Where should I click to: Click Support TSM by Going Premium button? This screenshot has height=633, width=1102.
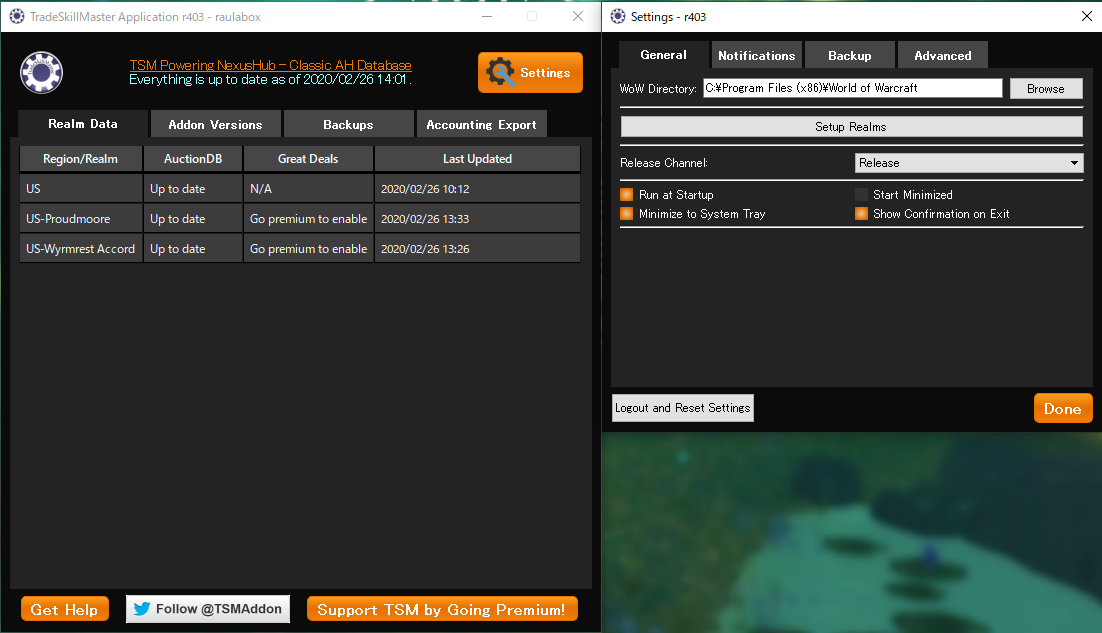click(442, 609)
